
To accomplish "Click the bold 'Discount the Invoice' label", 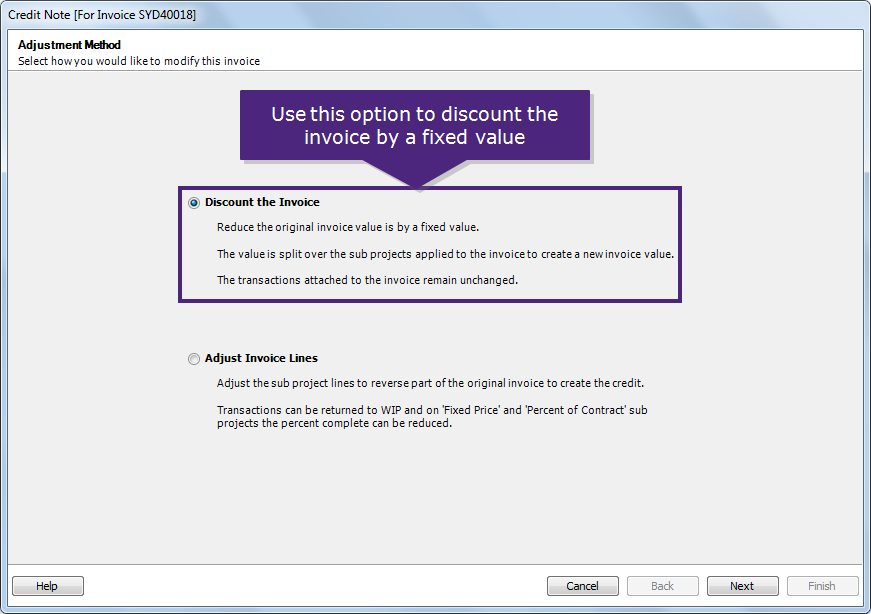I will pyautogui.click(x=262, y=203).
